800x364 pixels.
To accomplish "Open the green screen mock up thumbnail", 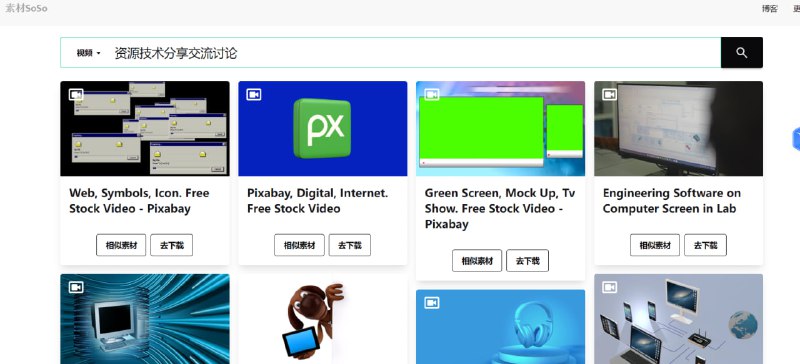I will 501,129.
